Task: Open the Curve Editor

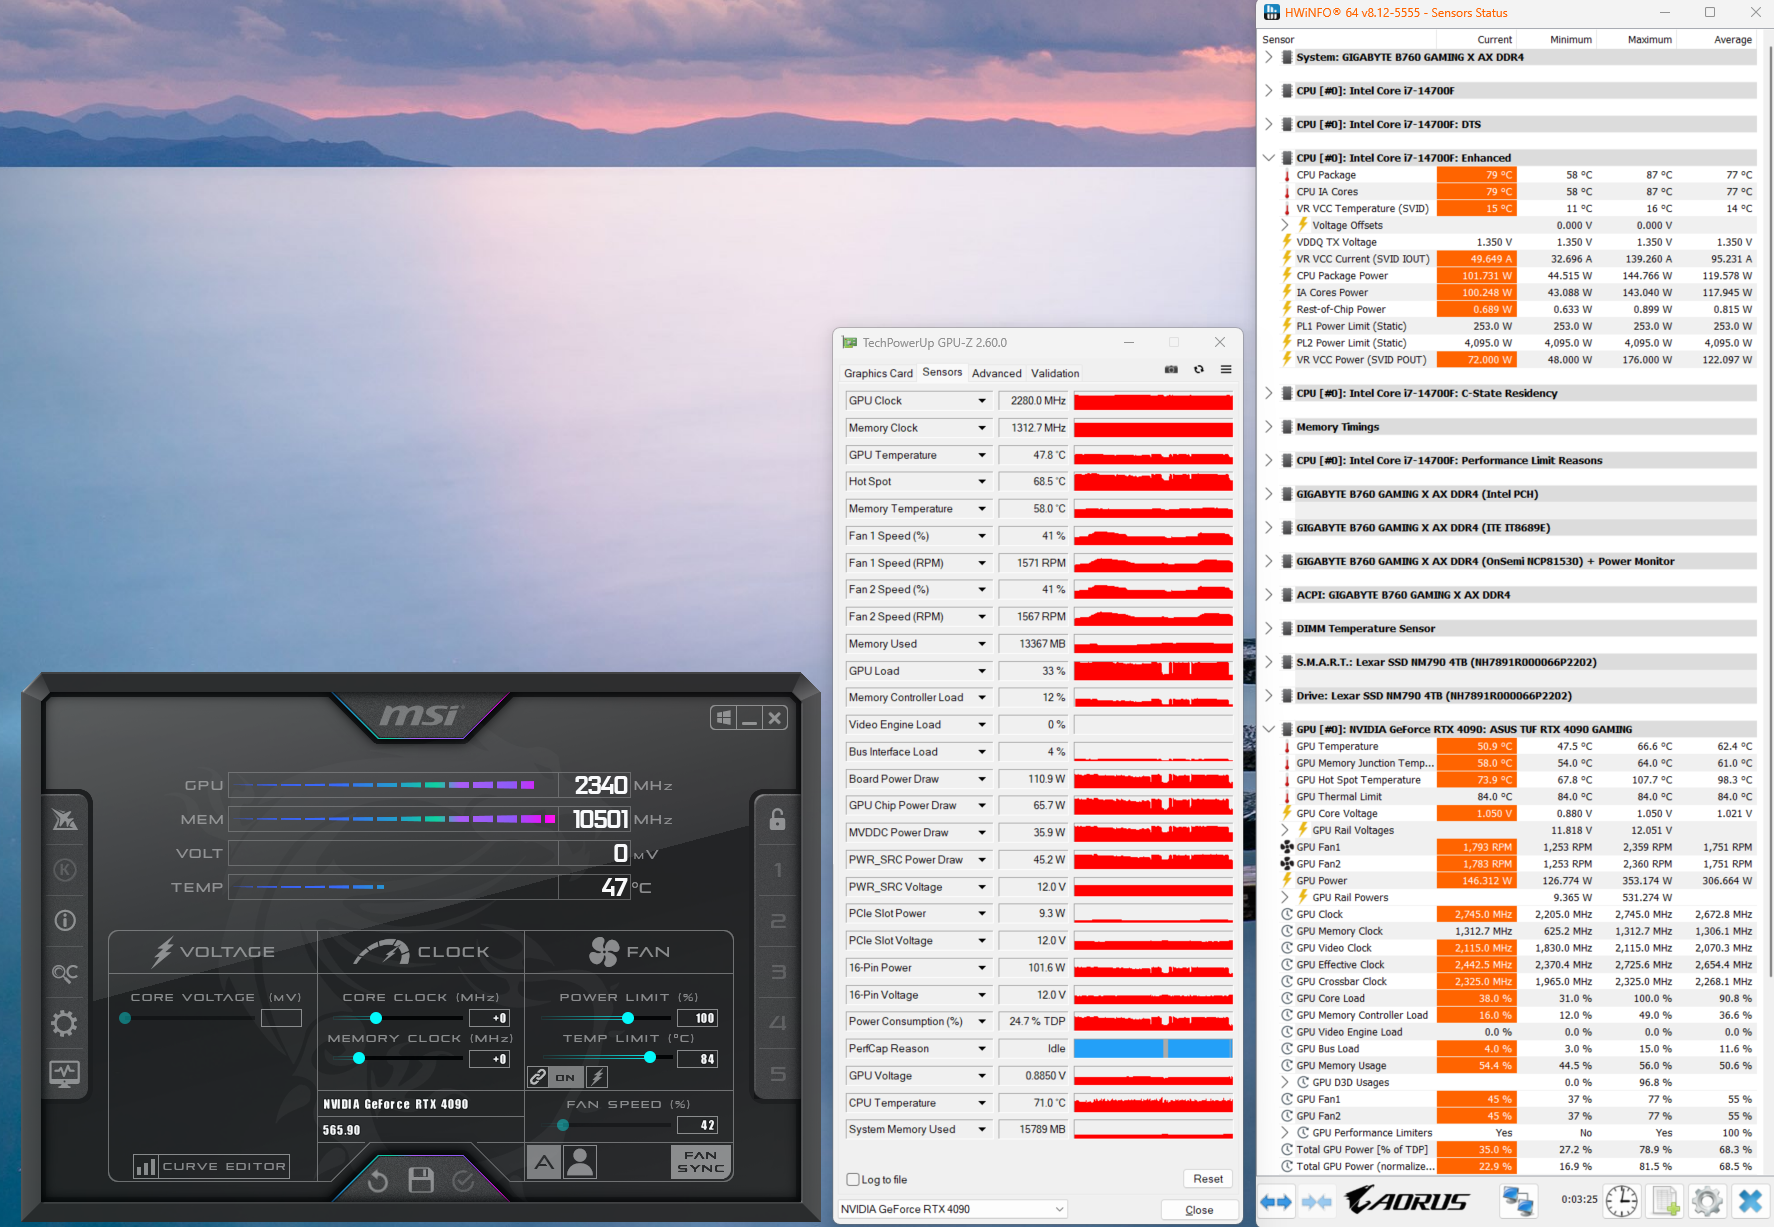Action: (212, 1166)
